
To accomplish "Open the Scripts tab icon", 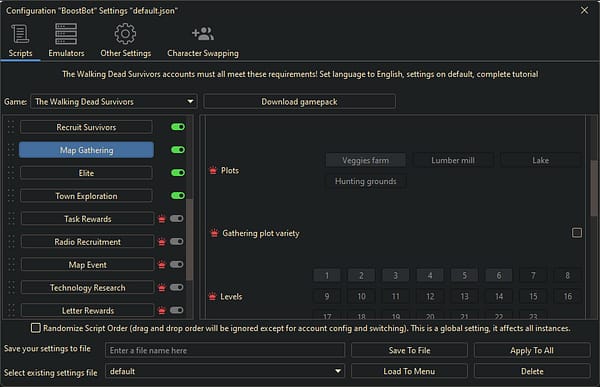I will (x=20, y=34).
